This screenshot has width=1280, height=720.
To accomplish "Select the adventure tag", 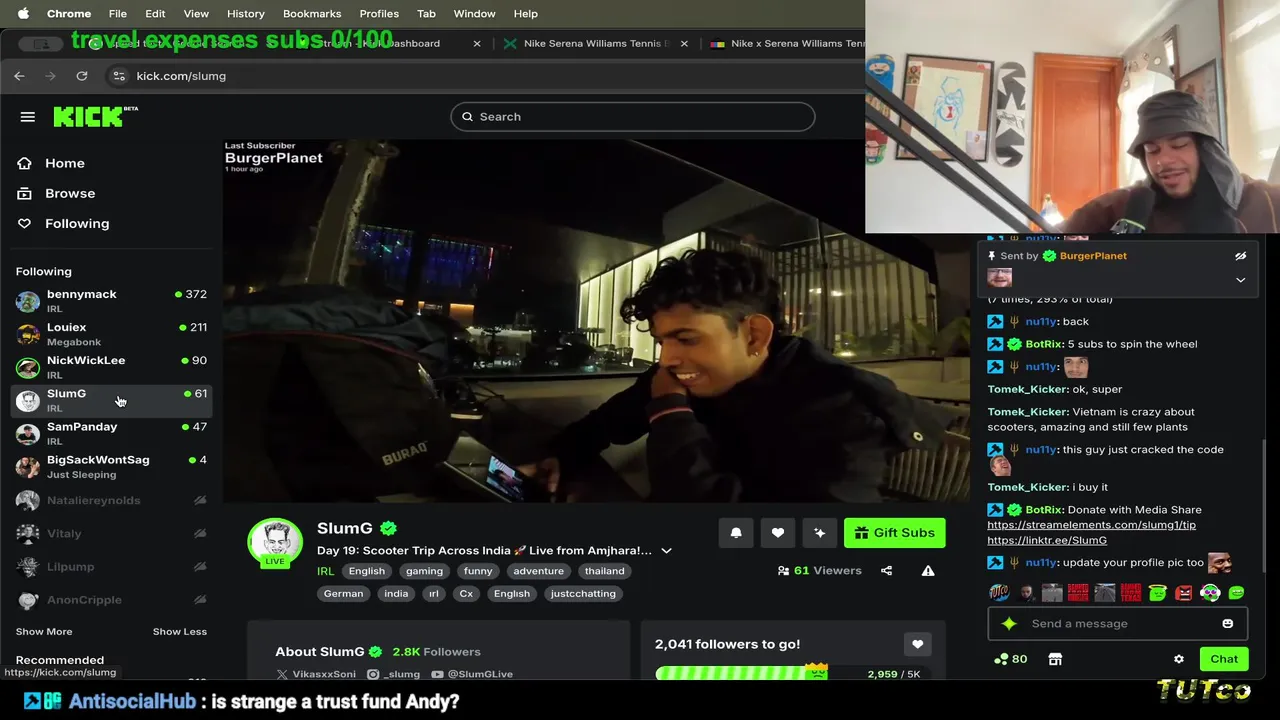I will click(x=538, y=571).
